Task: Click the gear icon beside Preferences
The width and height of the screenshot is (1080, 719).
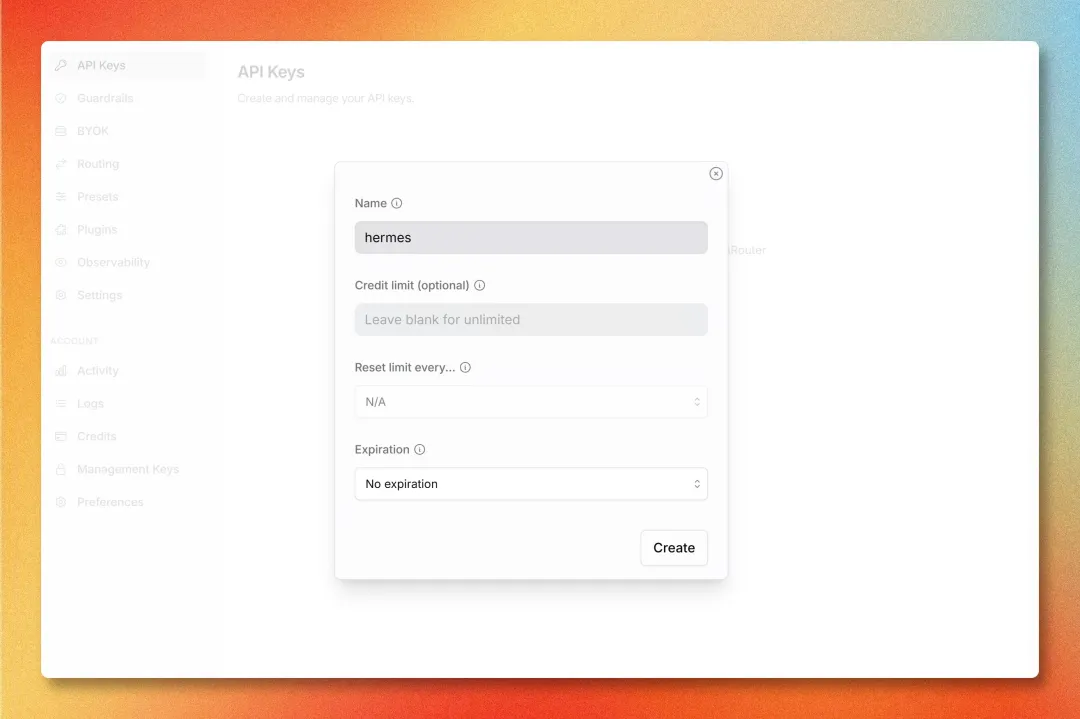Action: click(x=61, y=502)
